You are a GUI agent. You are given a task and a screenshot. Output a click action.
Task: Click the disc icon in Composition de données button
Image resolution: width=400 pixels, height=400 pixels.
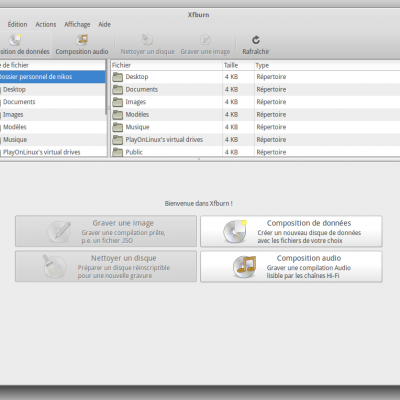point(235,231)
